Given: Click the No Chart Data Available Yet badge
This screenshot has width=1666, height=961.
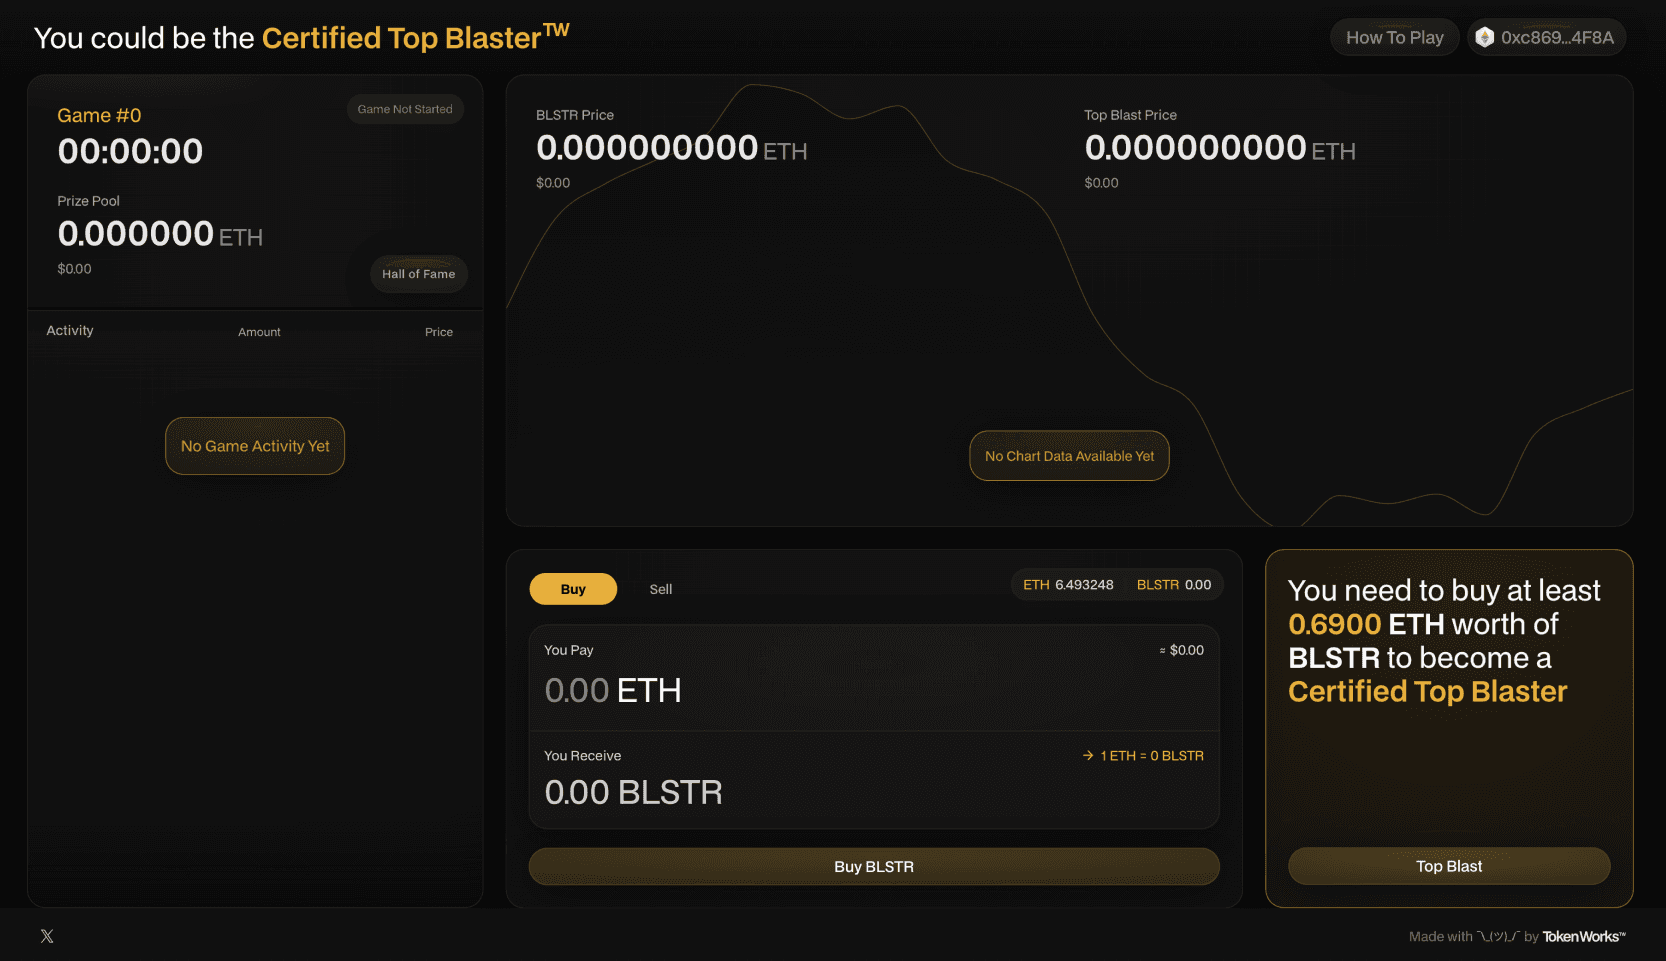Looking at the screenshot, I should (x=1069, y=455).
